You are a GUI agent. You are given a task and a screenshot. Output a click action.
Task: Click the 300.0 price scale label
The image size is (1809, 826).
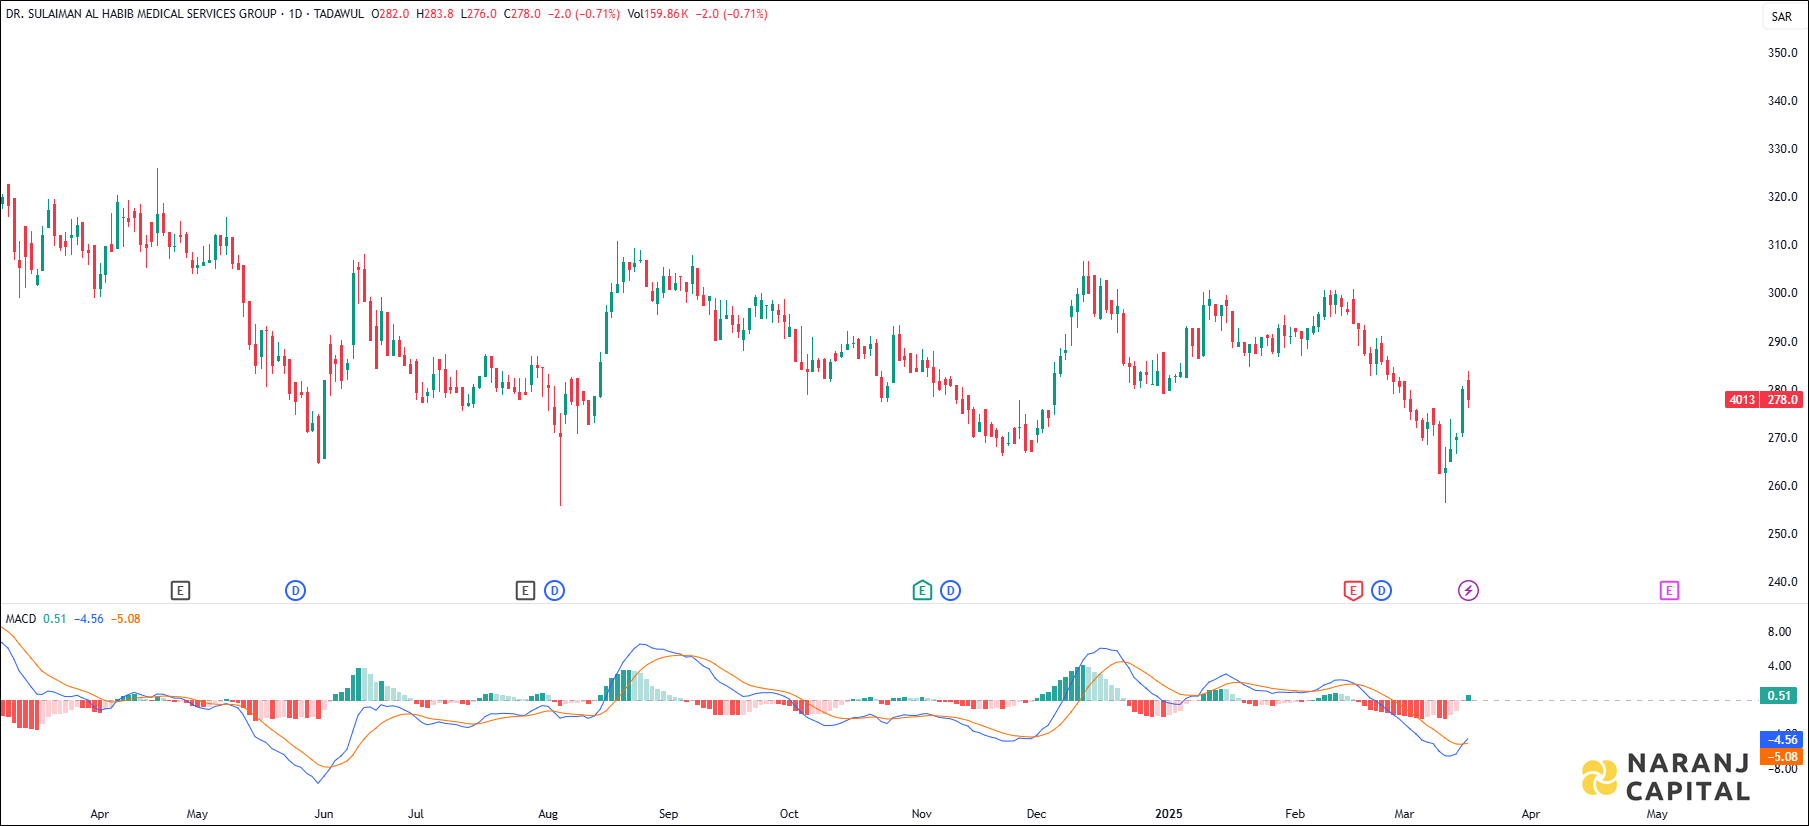(x=1782, y=293)
